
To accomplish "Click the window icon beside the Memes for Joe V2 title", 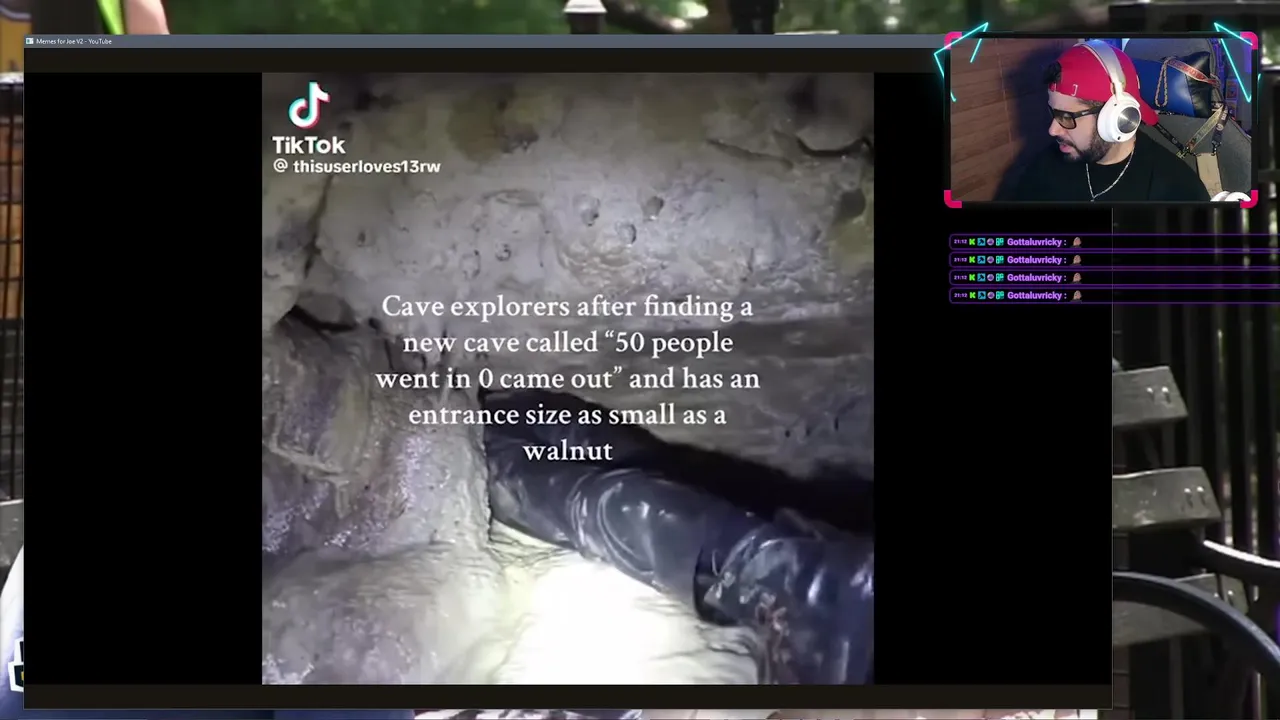I will [30, 41].
